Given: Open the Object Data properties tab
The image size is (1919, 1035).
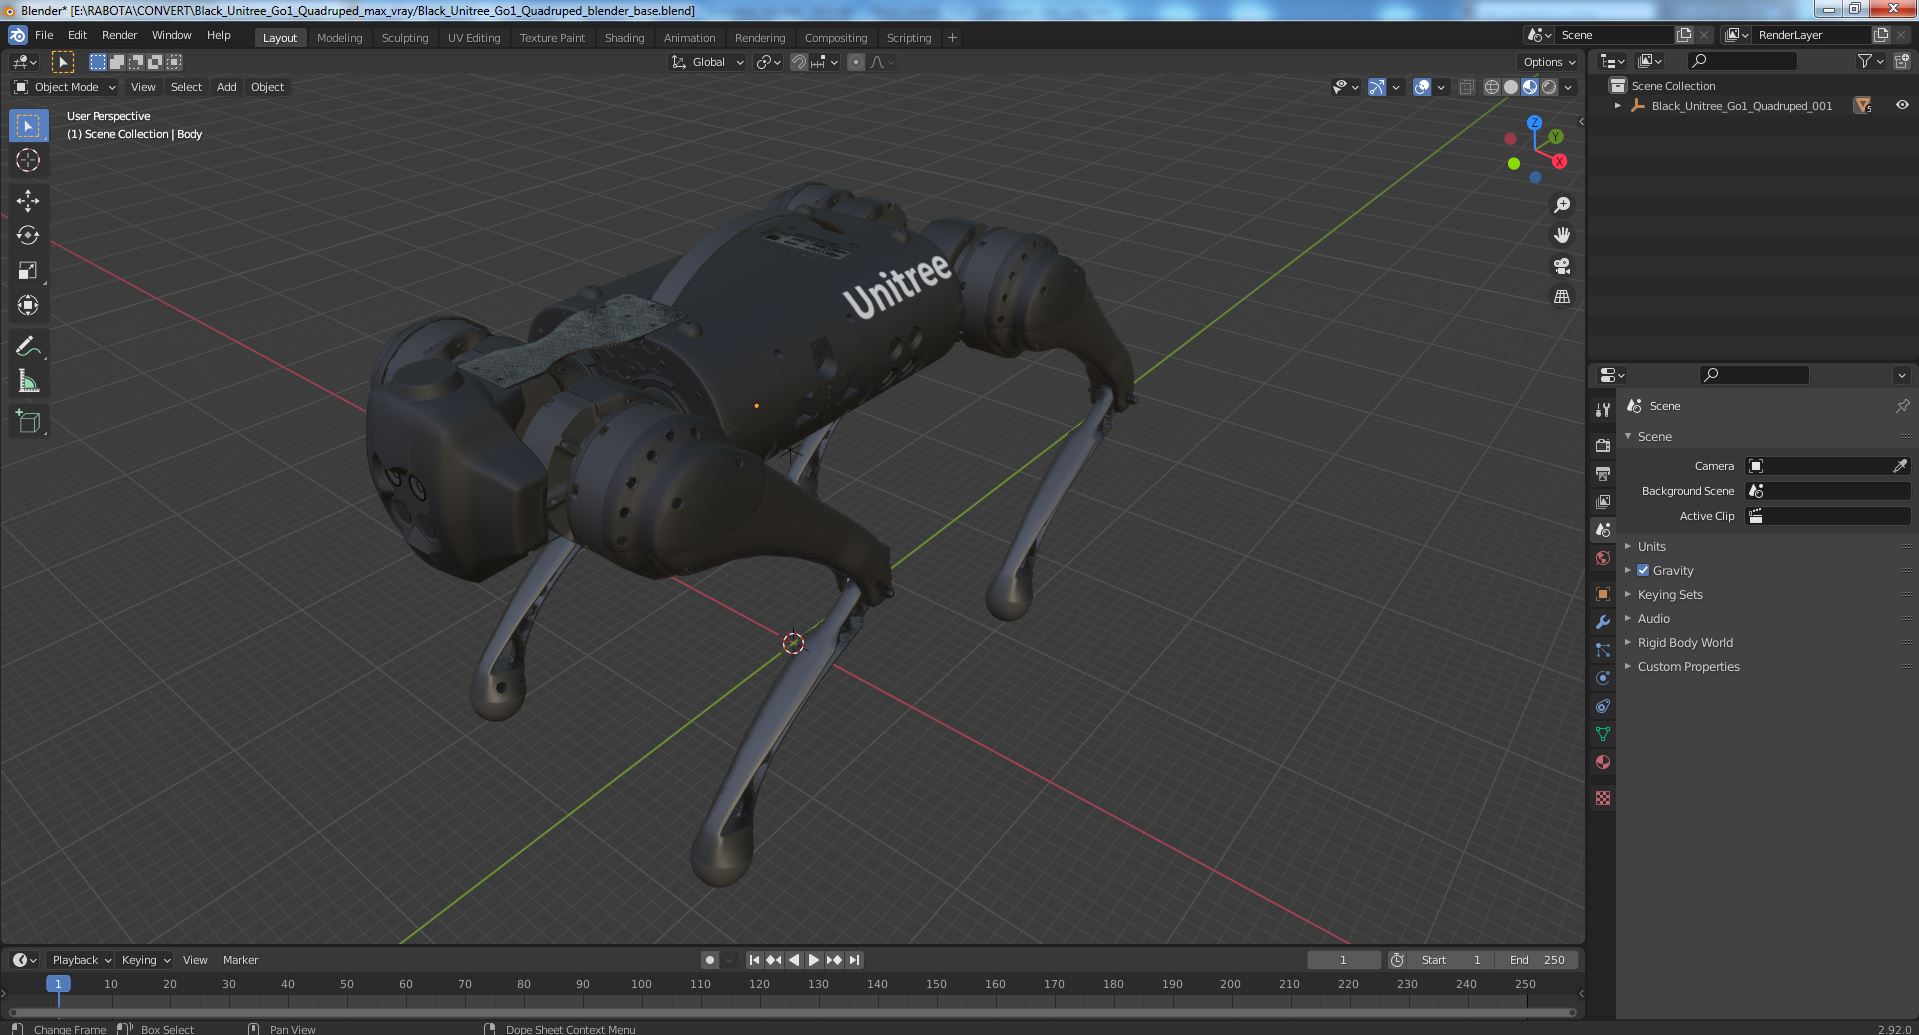Looking at the screenshot, I should [x=1603, y=734].
